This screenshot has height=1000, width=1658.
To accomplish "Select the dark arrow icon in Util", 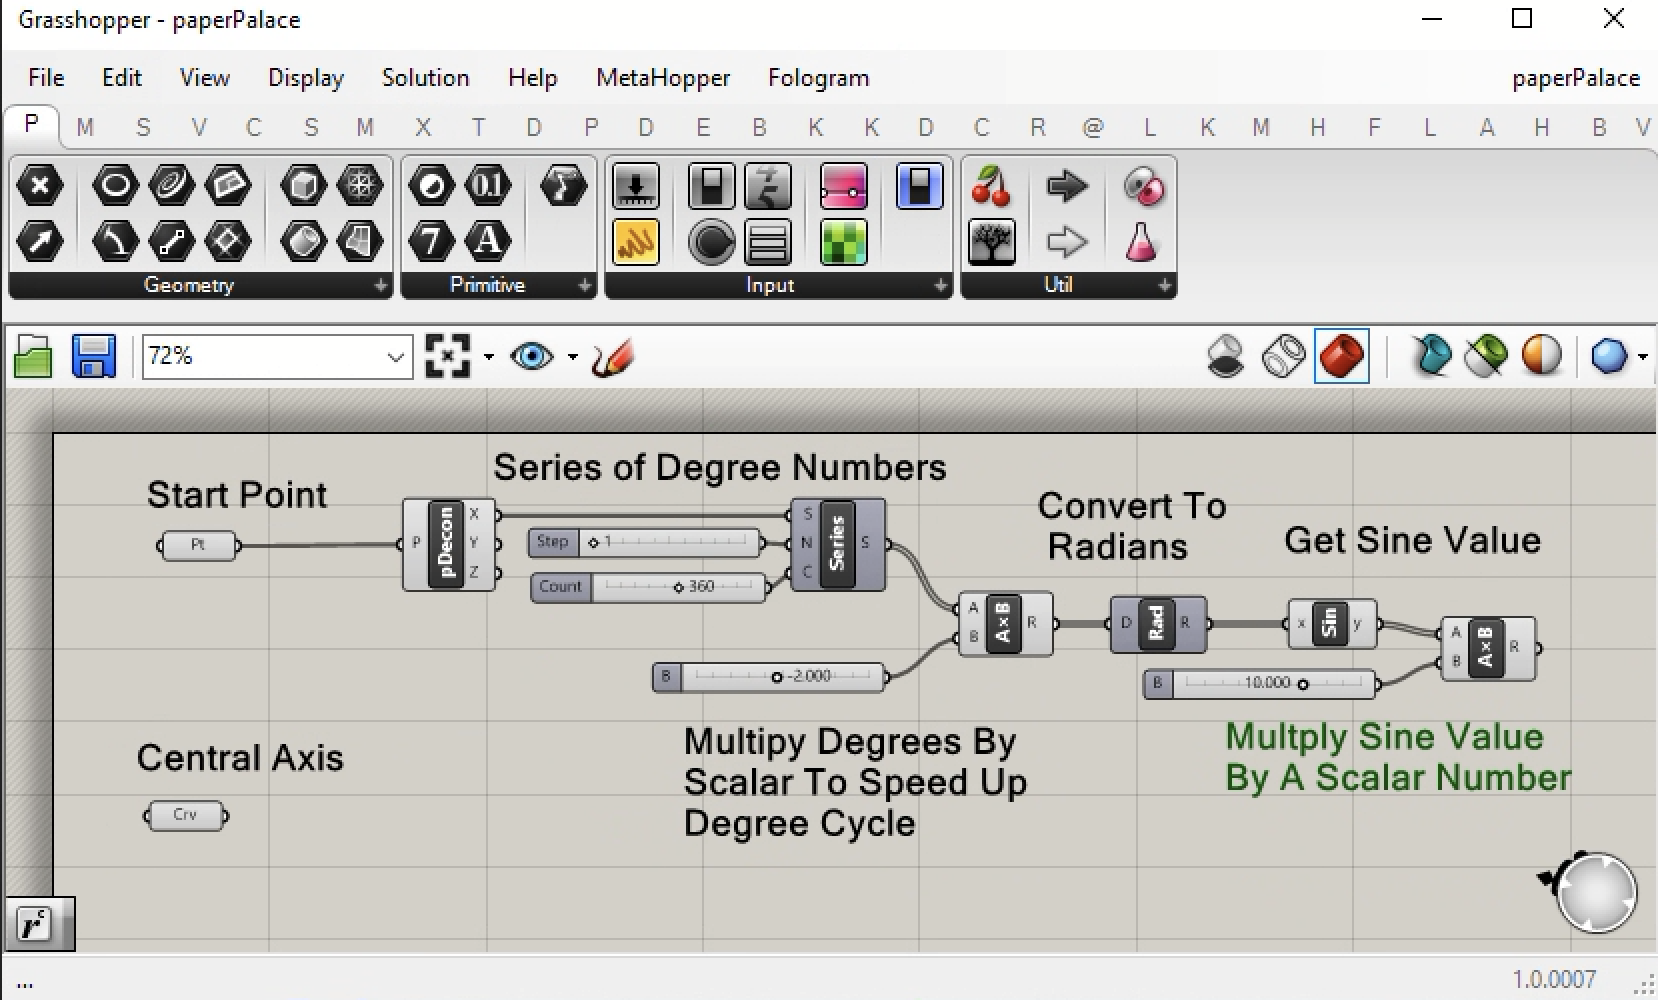I will coord(1067,186).
